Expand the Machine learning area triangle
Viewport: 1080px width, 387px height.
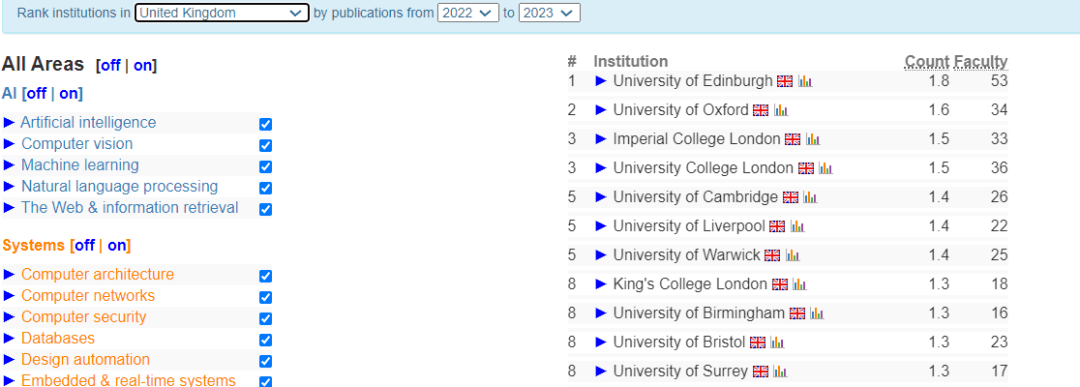9,165
